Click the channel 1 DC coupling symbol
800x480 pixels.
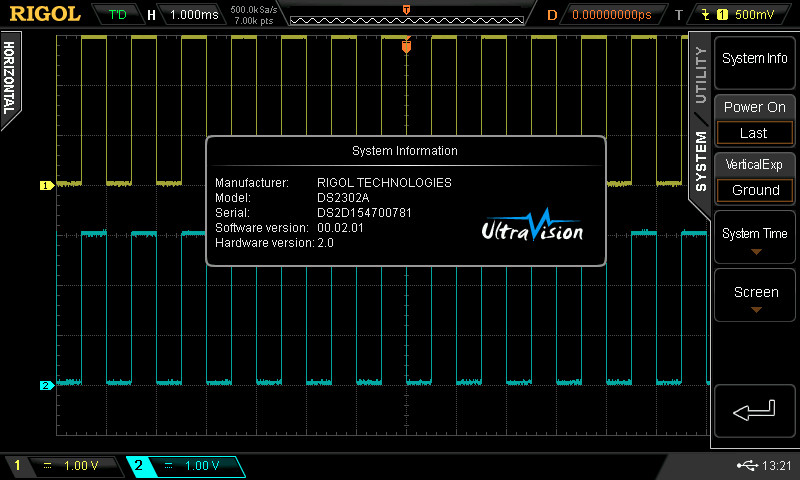coord(47,465)
